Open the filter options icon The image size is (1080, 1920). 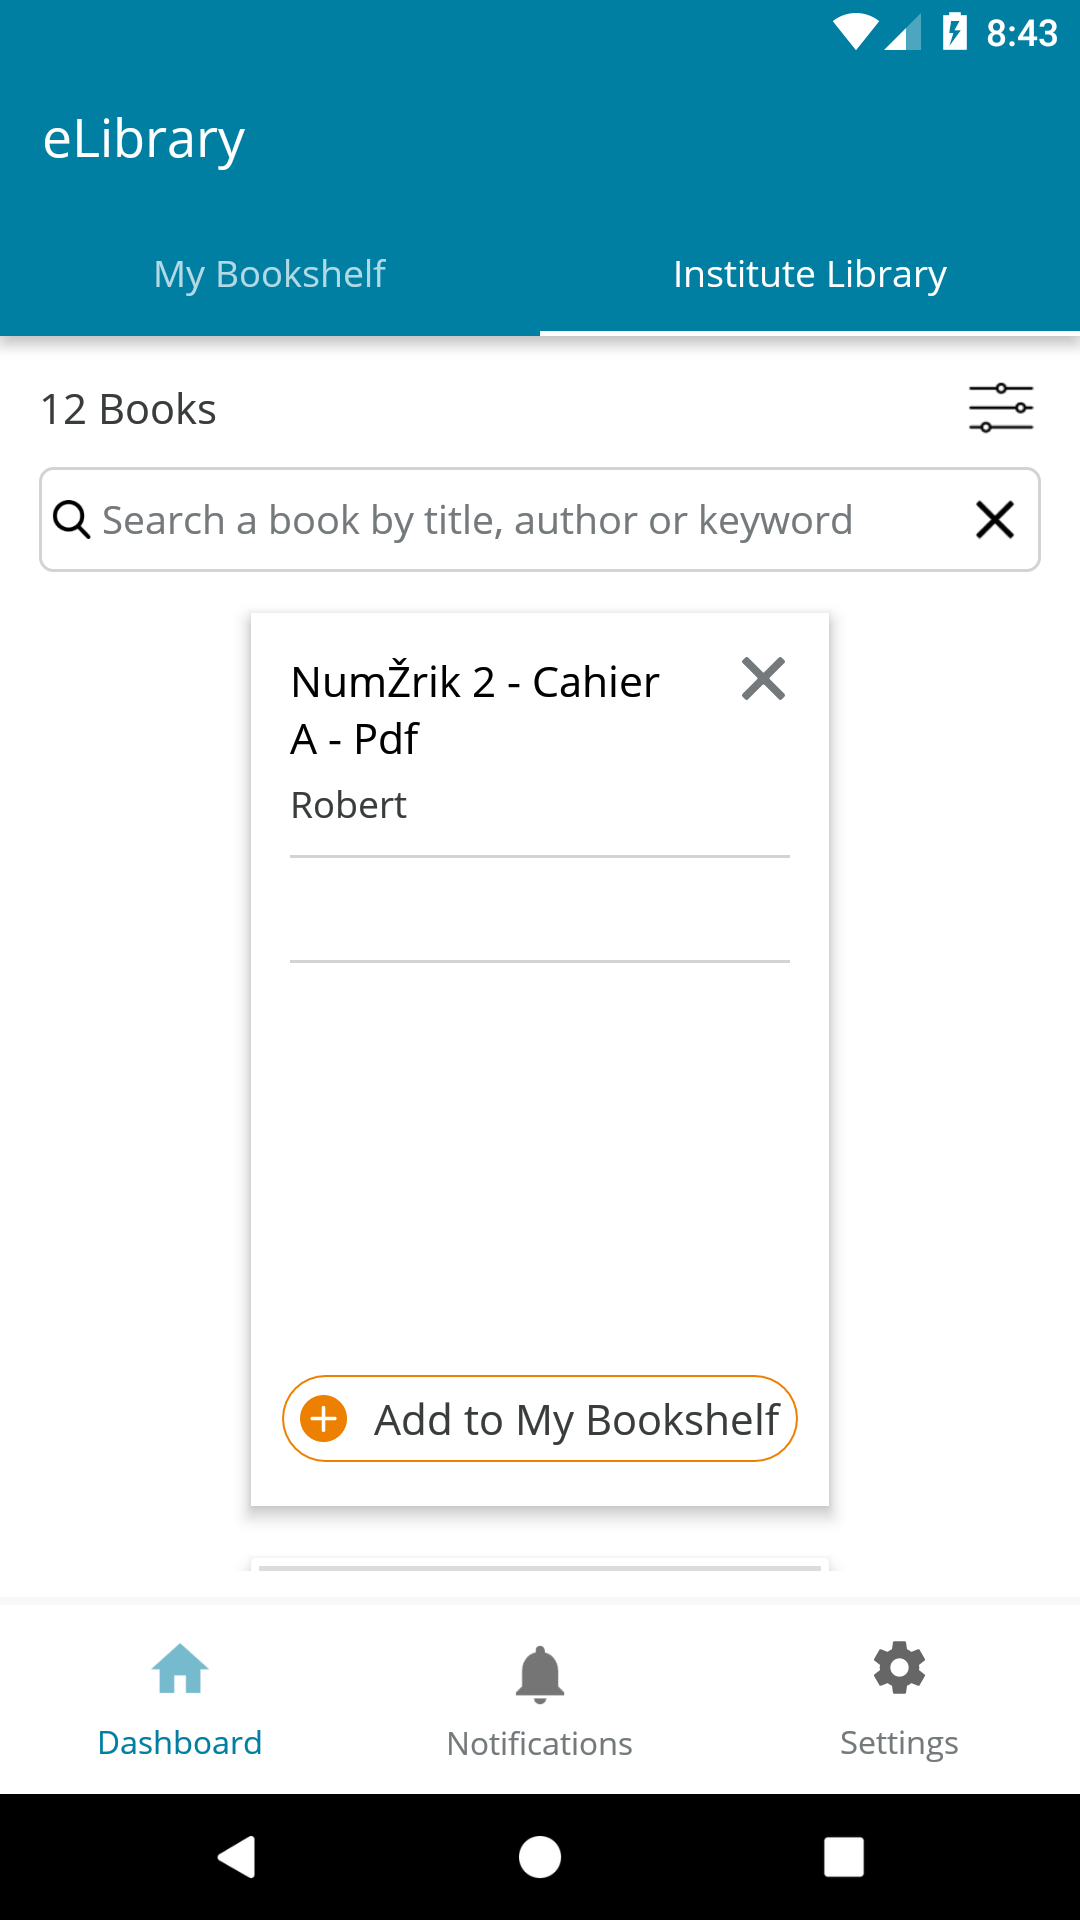pos(1000,408)
